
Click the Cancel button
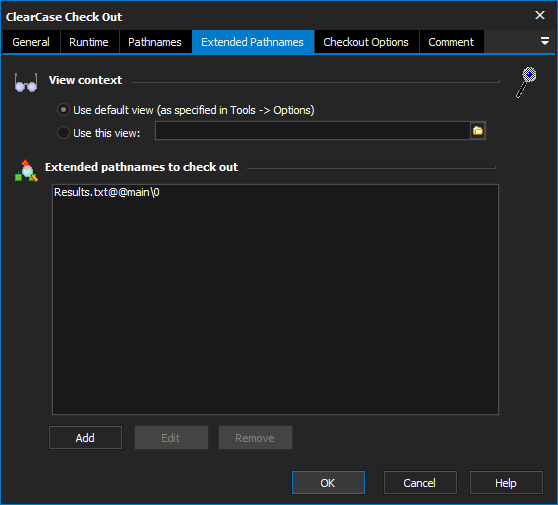tap(420, 483)
